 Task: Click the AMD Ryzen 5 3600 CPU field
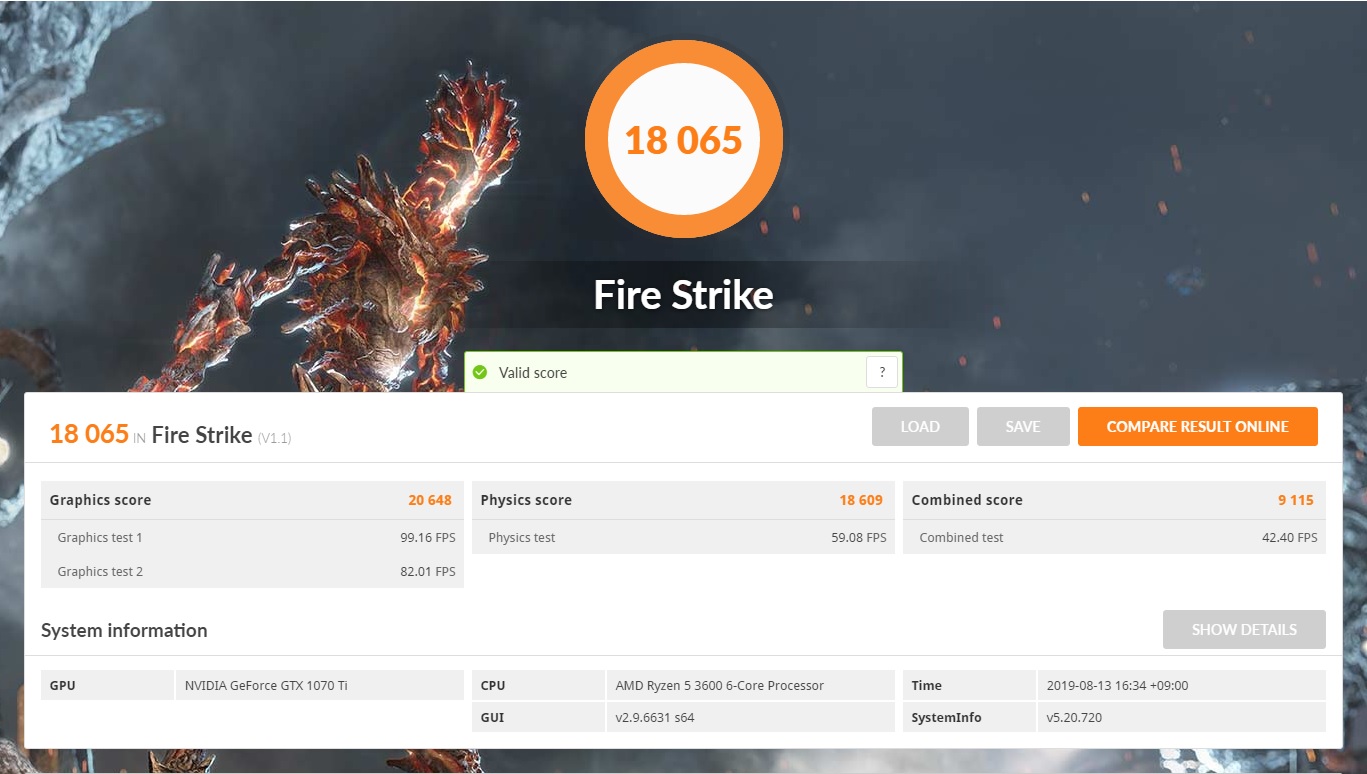click(749, 686)
